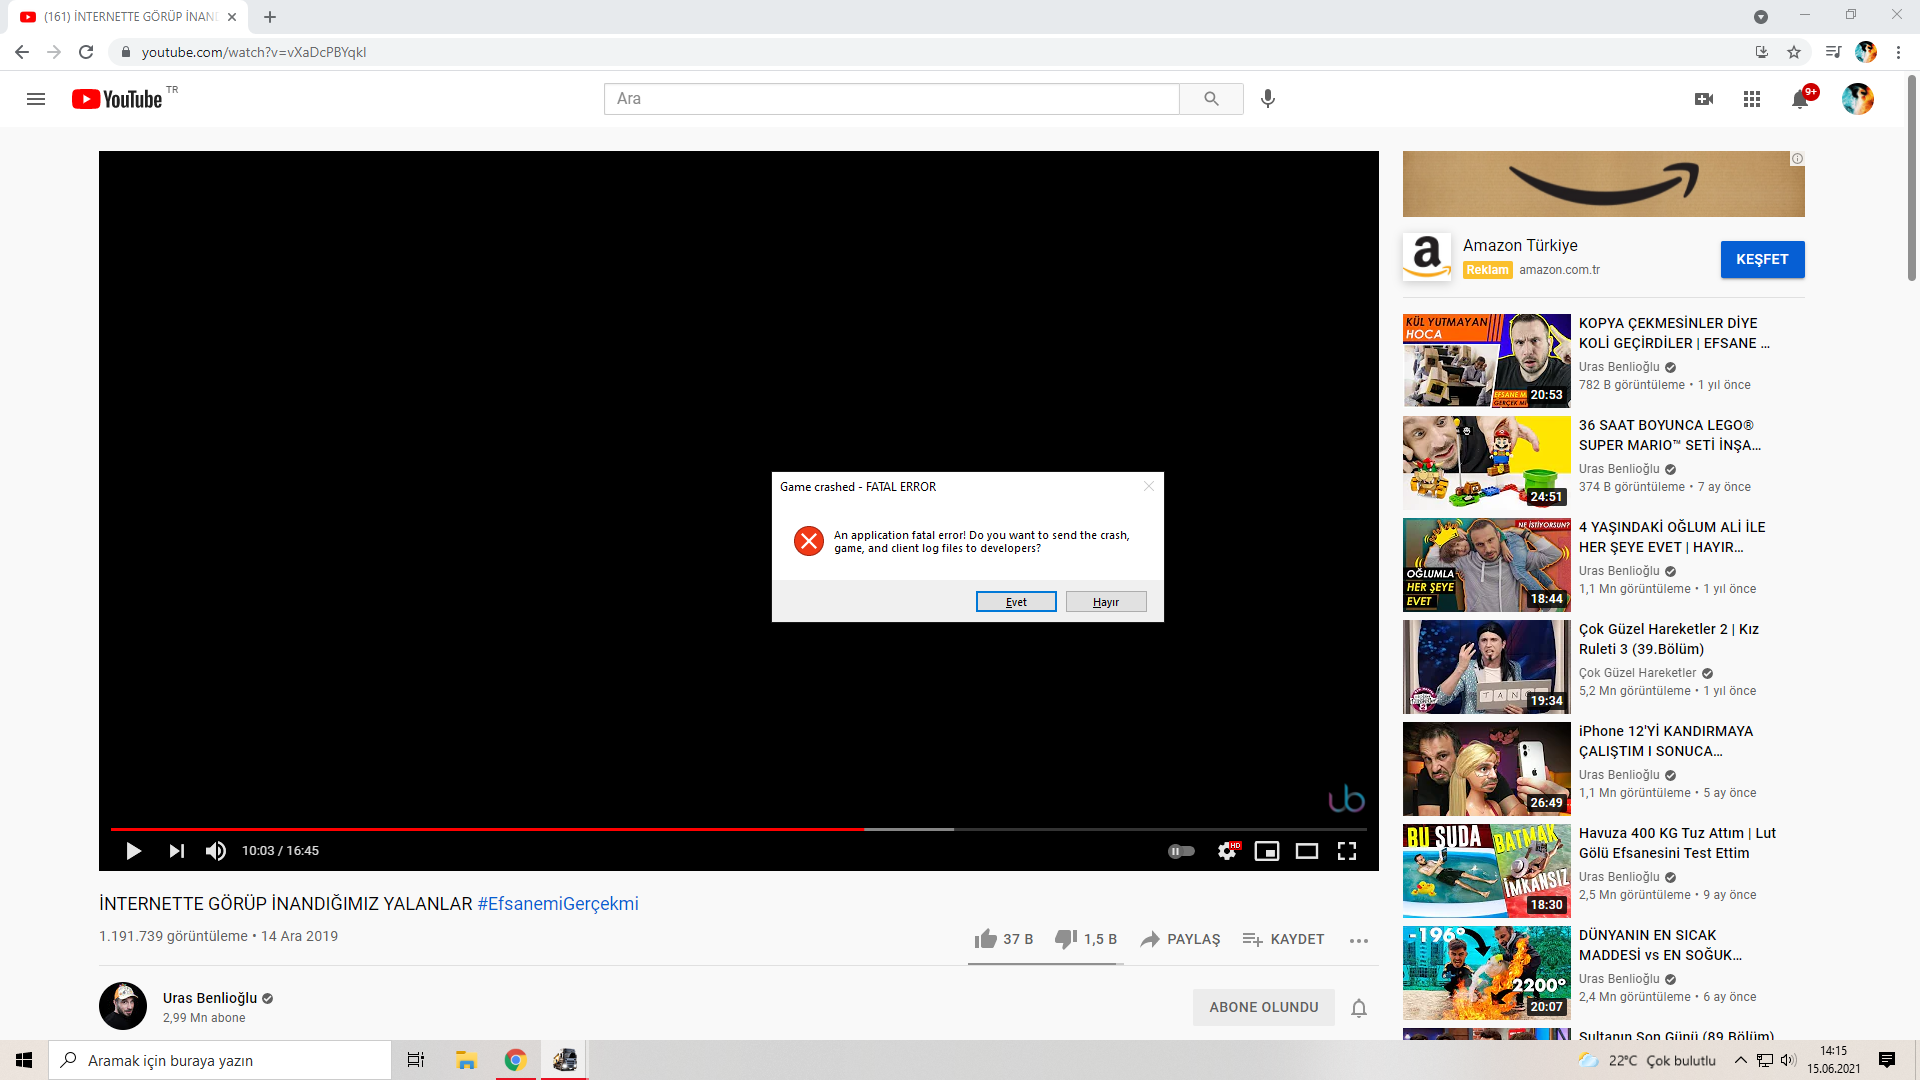Image resolution: width=1920 pixels, height=1080 pixels.
Task: Open Chrome media control icon
Action: coord(1833,52)
